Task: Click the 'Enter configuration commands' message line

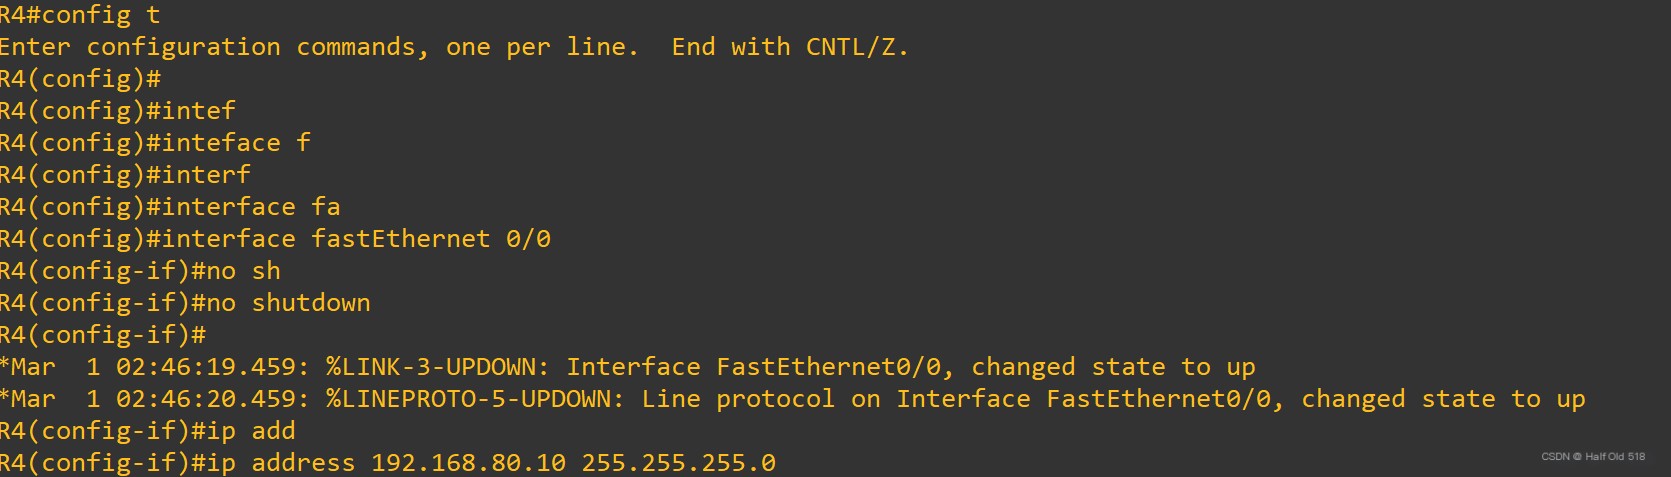Action: coord(454,47)
